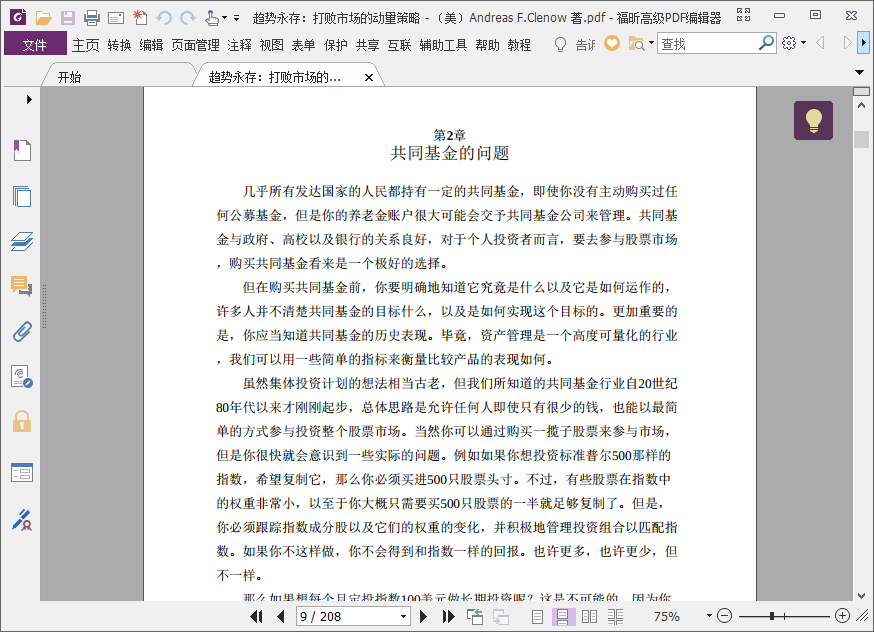Toggle ribbon display mode icon in title bar
874x632 pixels.
[x=744, y=15]
